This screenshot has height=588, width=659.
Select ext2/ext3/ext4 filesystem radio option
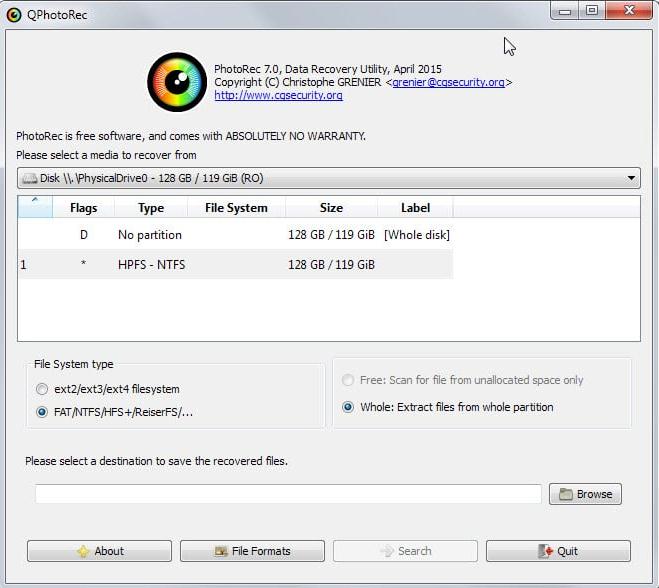click(41, 389)
